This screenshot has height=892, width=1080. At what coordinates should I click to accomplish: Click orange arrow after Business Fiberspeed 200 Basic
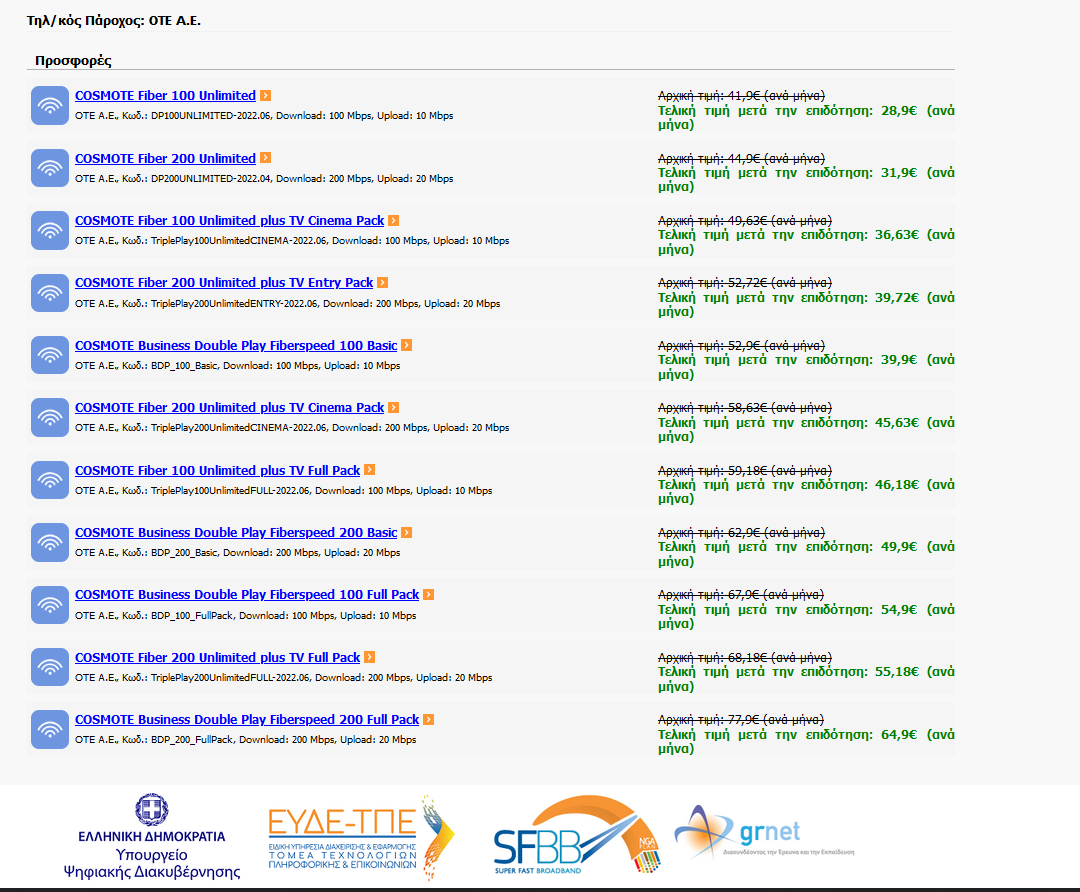click(406, 532)
